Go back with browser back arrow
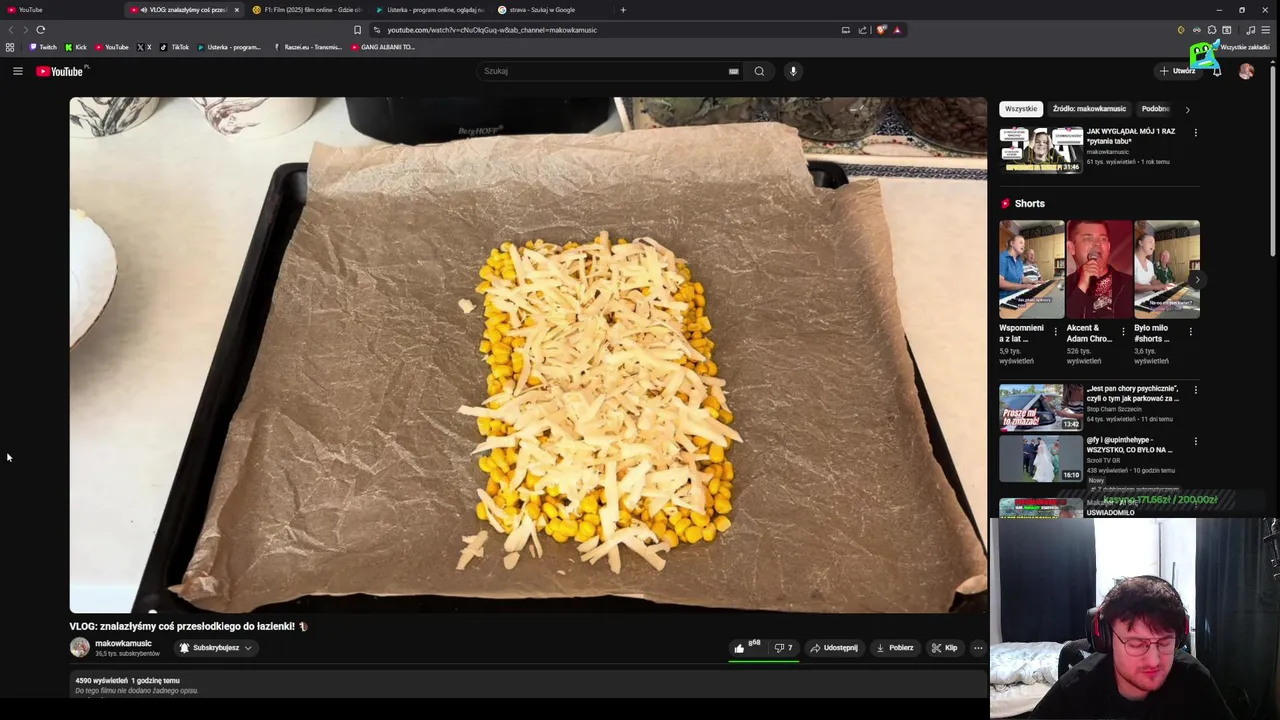Image resolution: width=1280 pixels, height=720 pixels. point(11,30)
